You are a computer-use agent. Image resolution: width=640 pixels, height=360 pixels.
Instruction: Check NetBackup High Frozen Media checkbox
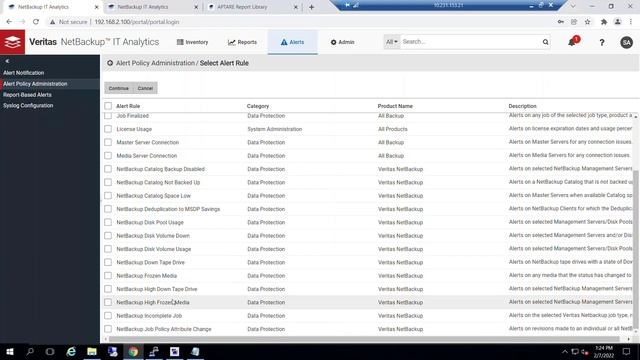[x=108, y=302]
